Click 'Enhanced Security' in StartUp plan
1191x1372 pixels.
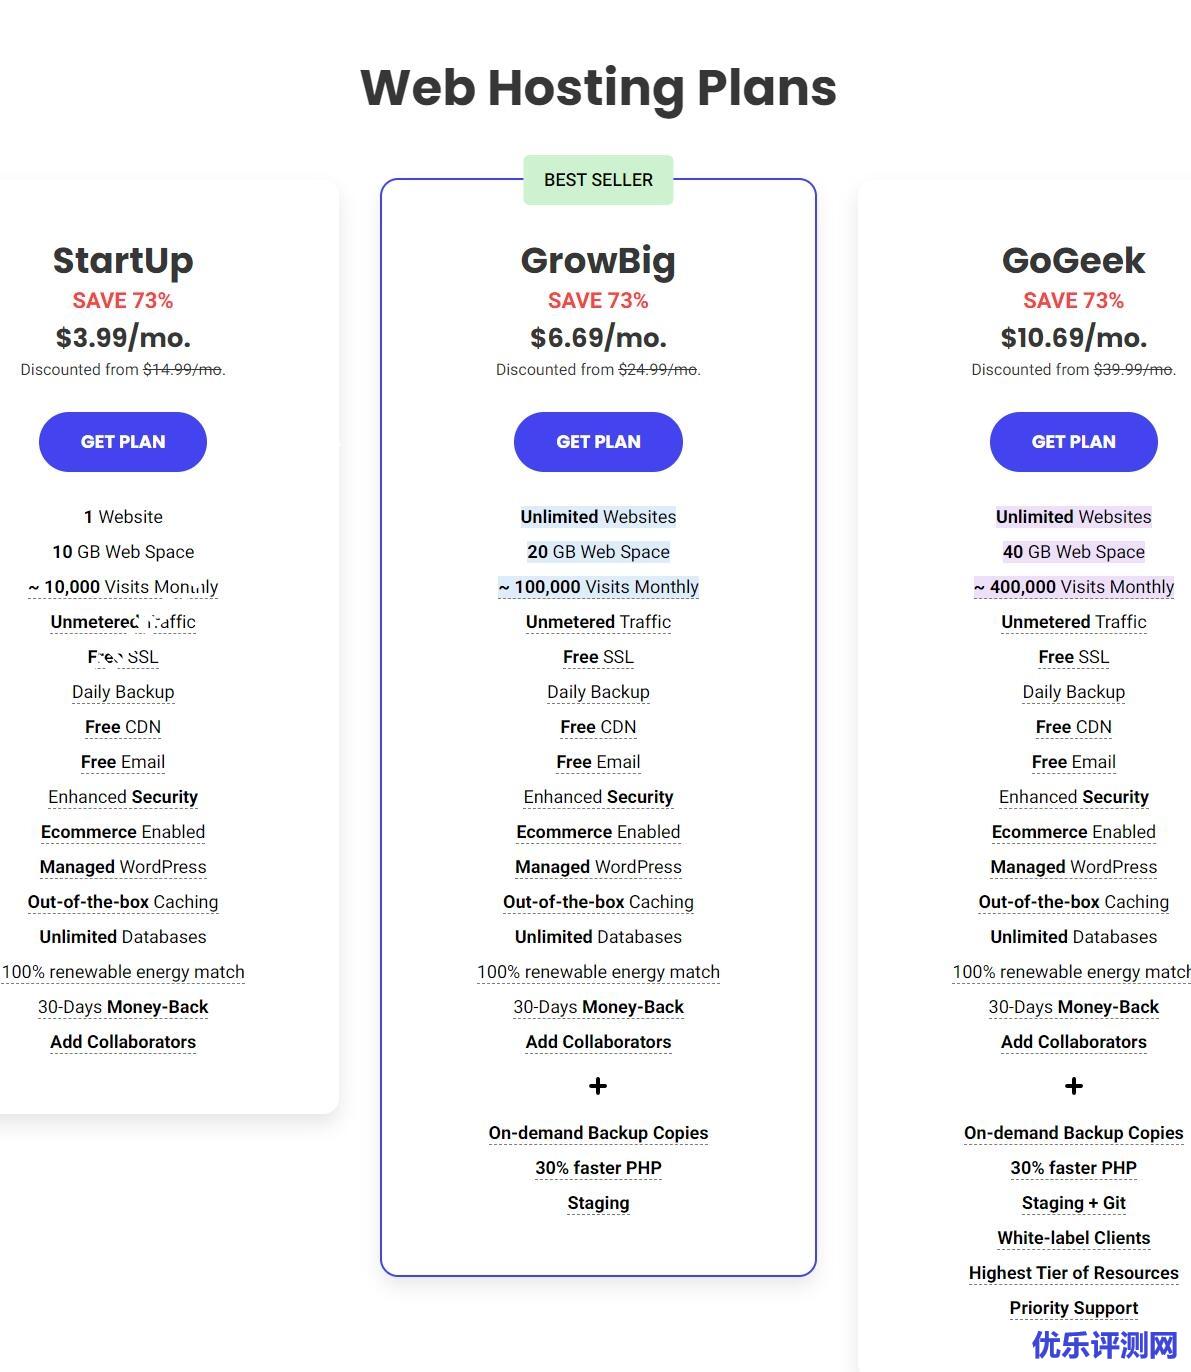123,797
